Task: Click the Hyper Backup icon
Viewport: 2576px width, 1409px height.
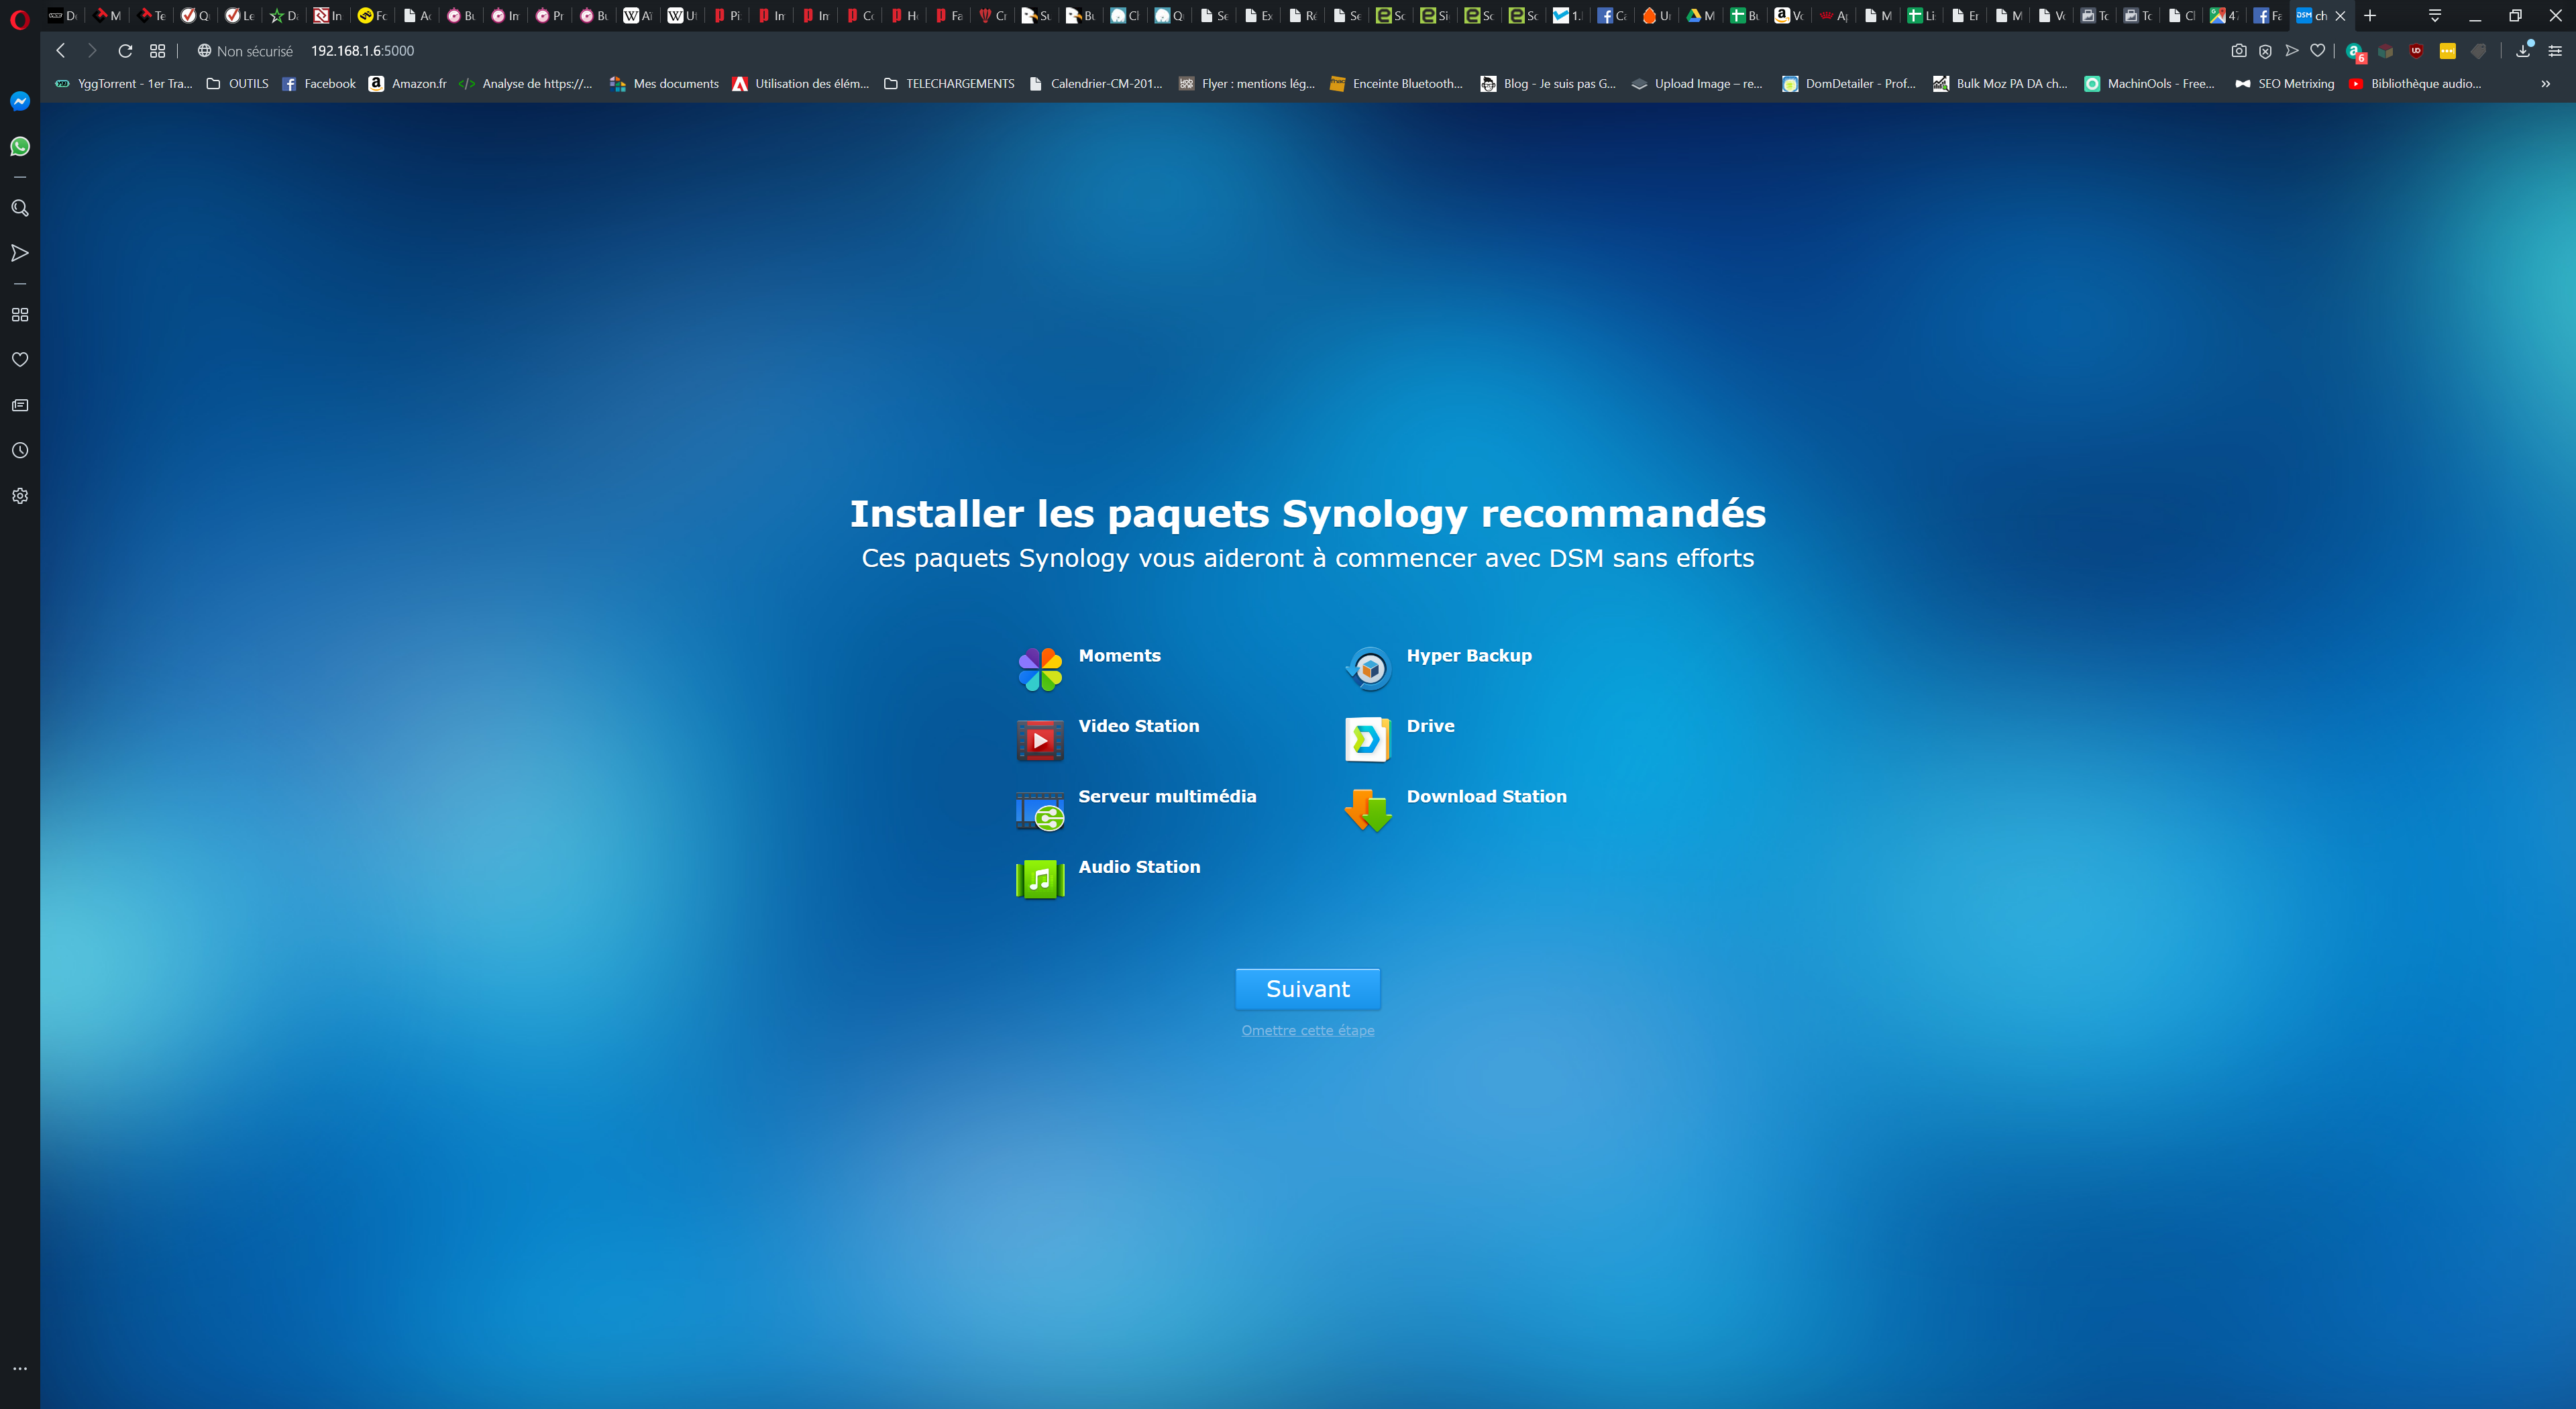Action: (x=1368, y=669)
